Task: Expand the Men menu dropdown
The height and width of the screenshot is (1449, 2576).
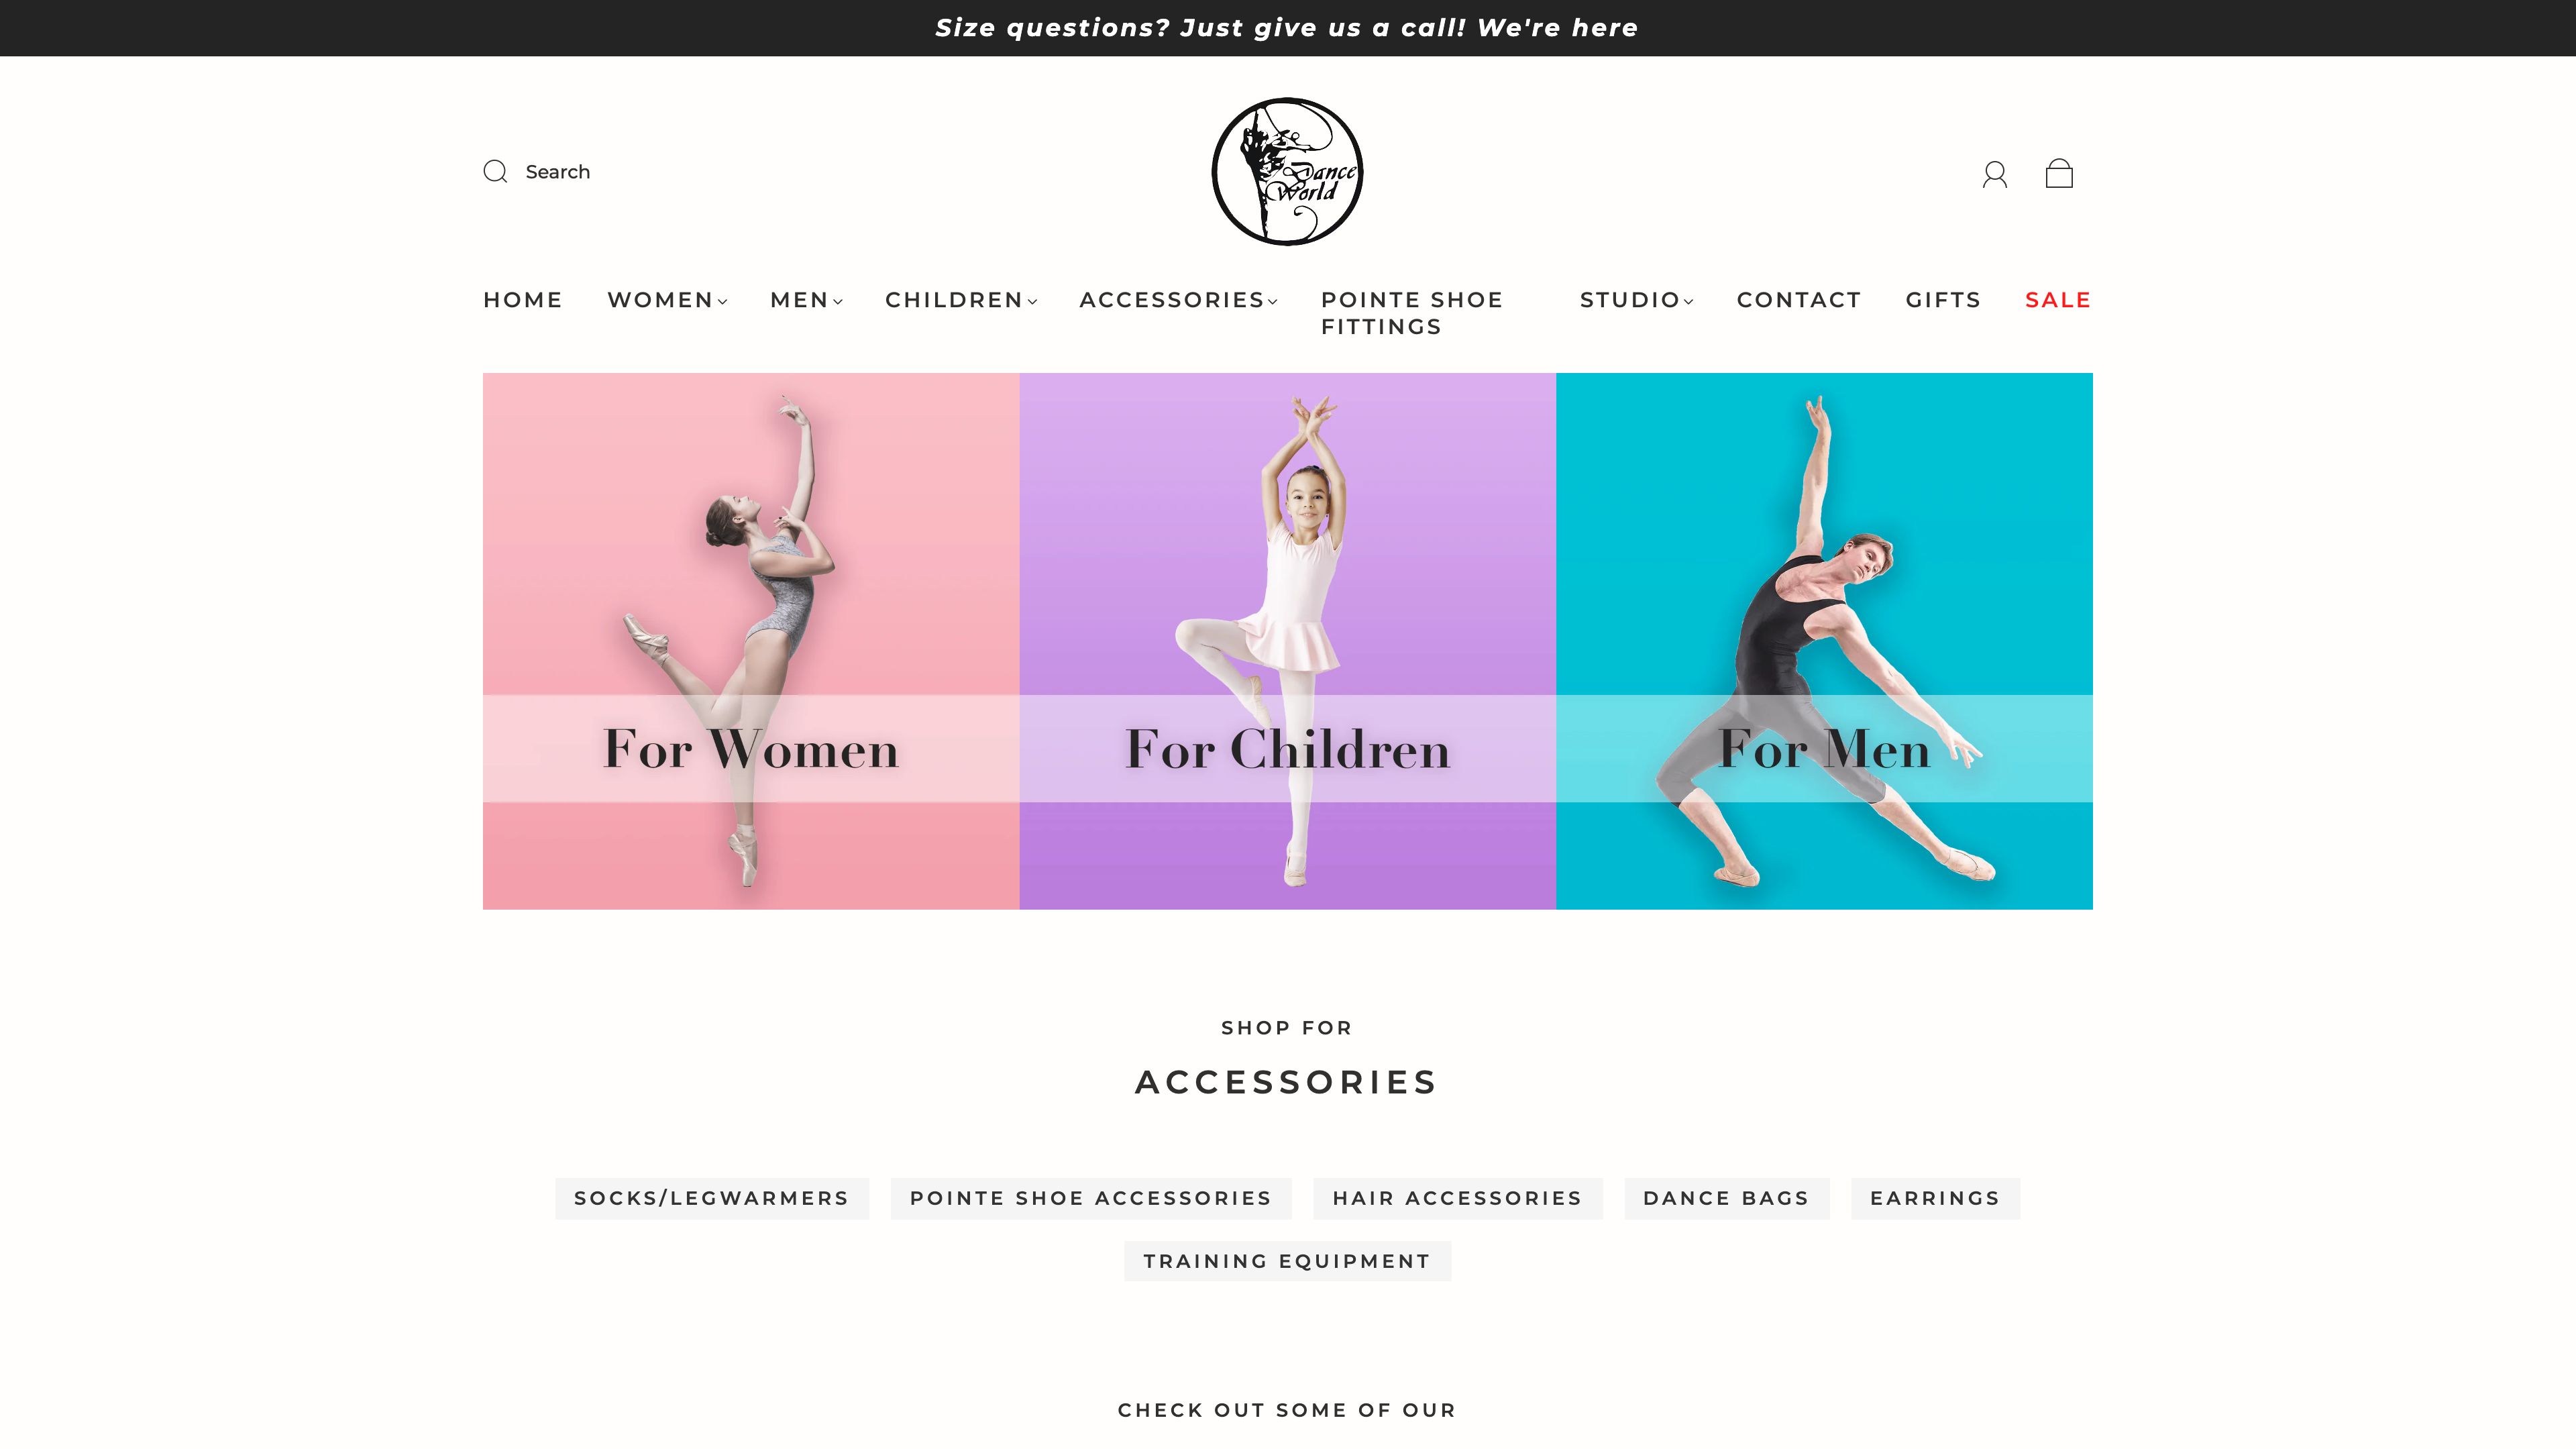Action: 806,300
